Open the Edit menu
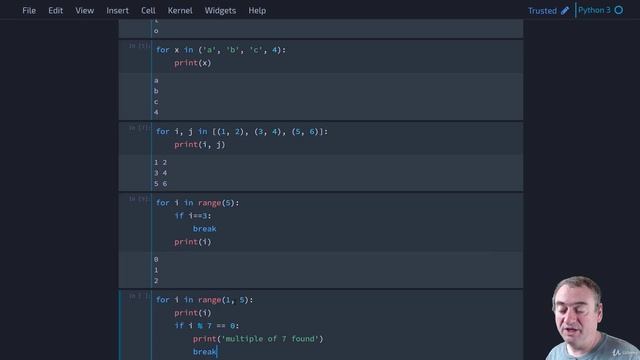 coord(56,11)
